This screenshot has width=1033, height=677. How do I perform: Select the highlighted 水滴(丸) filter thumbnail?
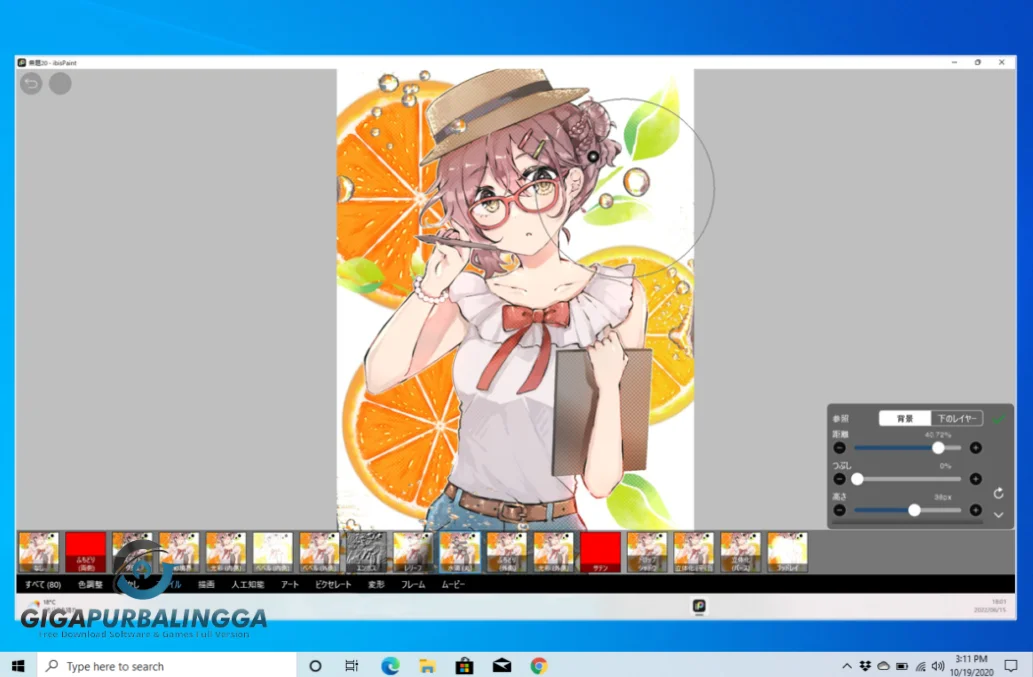(460, 552)
